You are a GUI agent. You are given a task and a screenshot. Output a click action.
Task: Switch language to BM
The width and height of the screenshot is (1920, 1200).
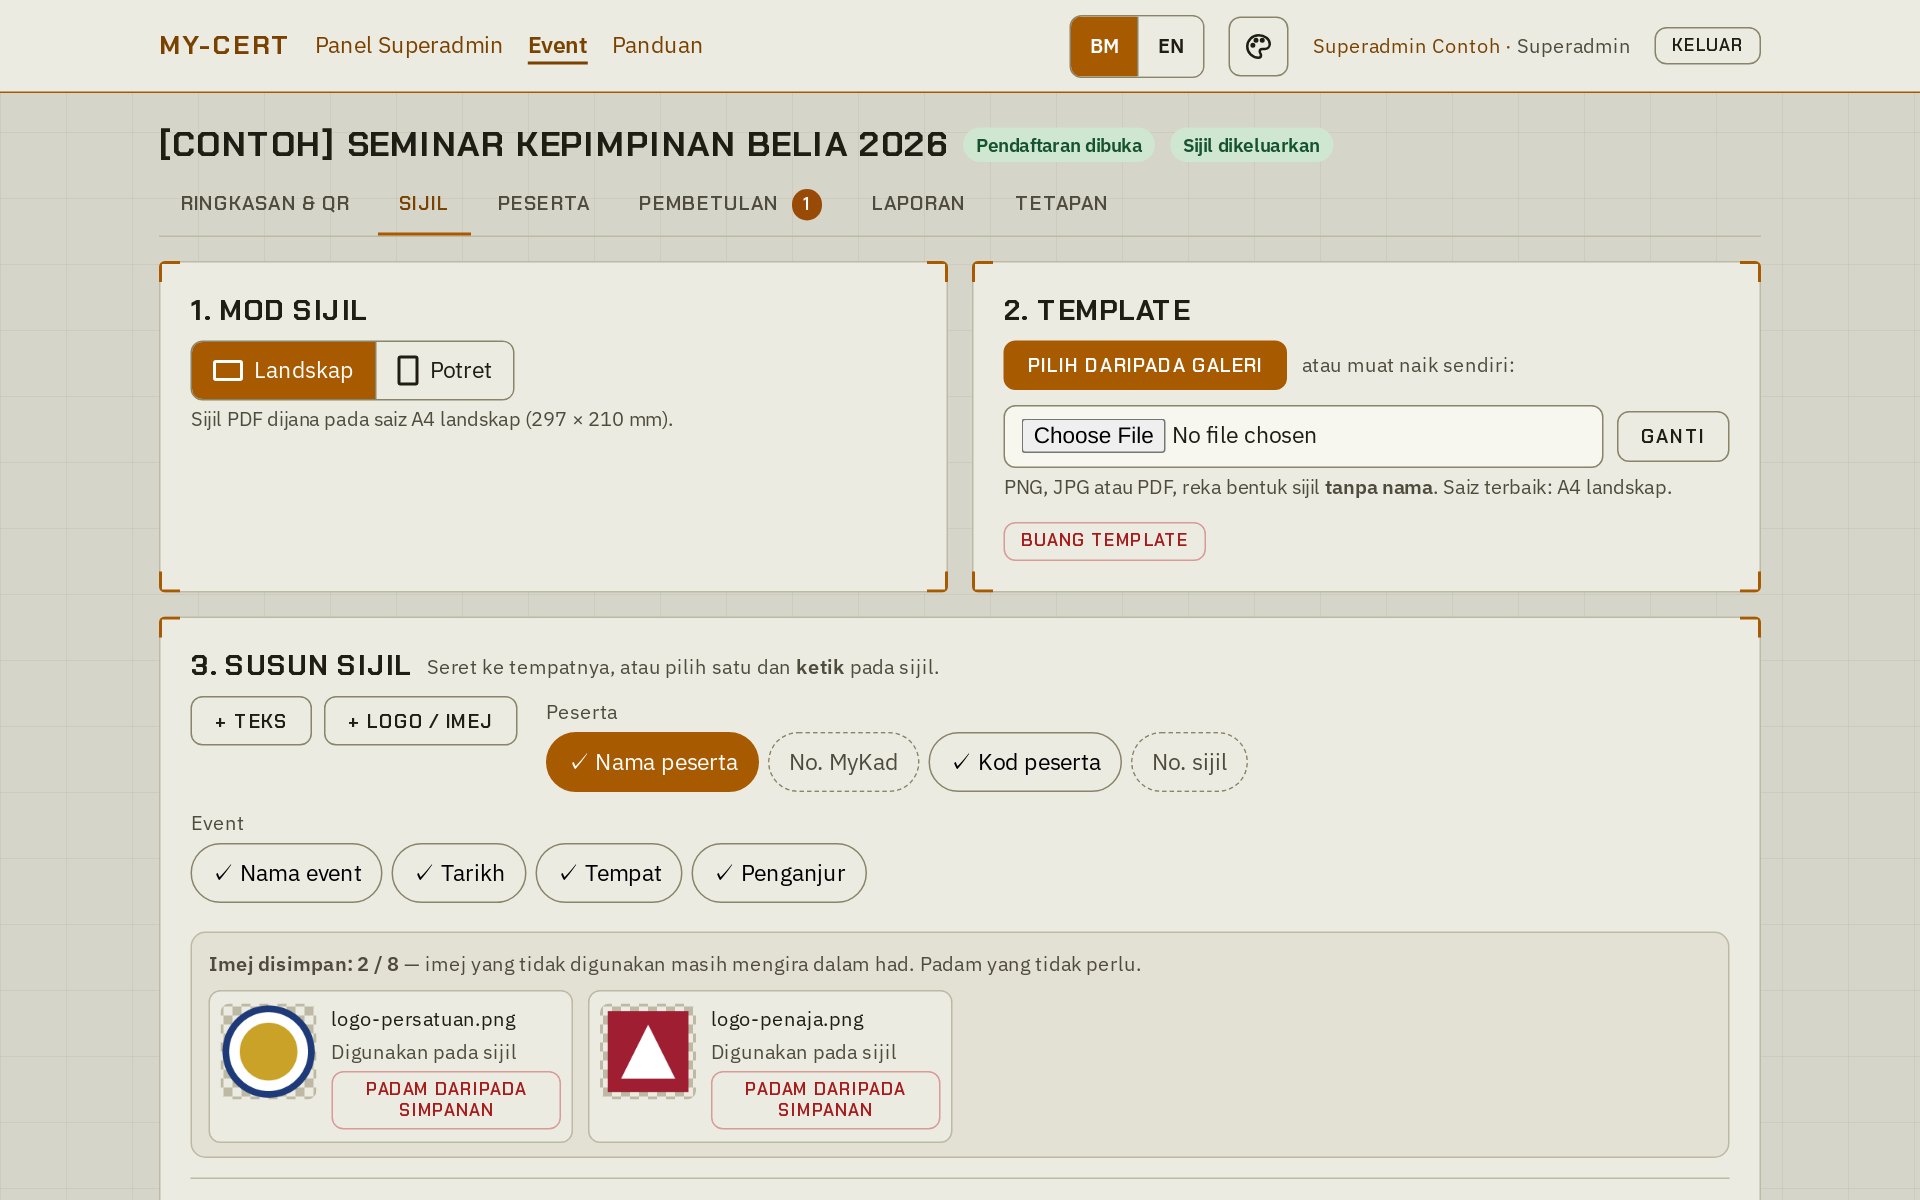point(1104,46)
